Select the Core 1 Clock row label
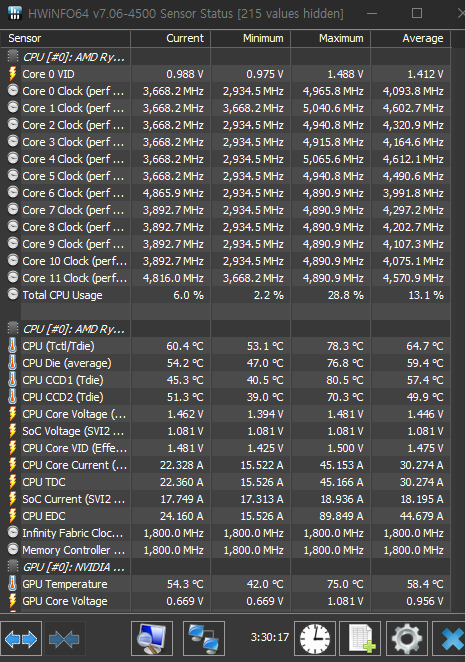Image resolution: width=465 pixels, height=662 pixels. [73, 108]
